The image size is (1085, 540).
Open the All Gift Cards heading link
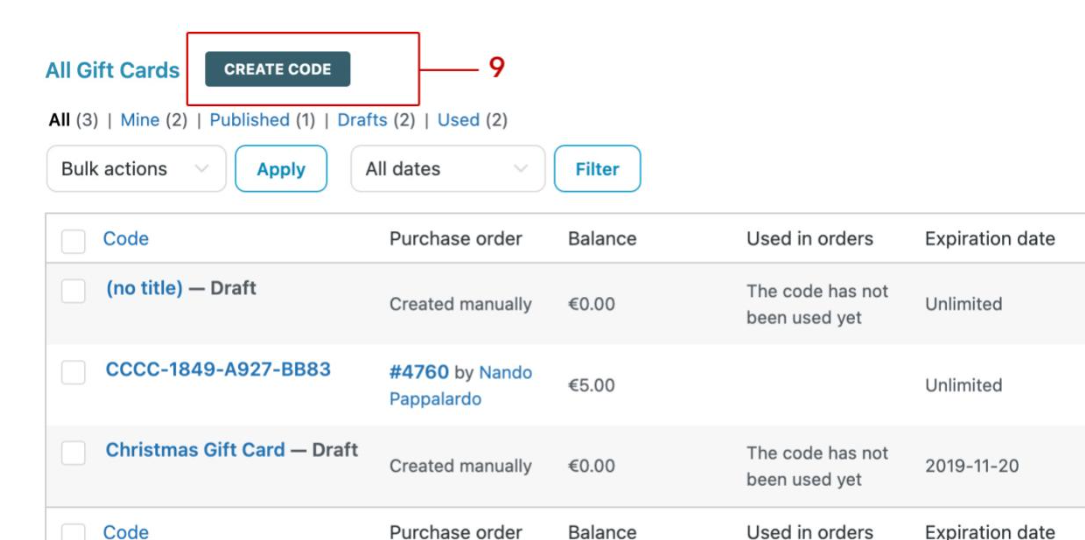click(x=112, y=70)
